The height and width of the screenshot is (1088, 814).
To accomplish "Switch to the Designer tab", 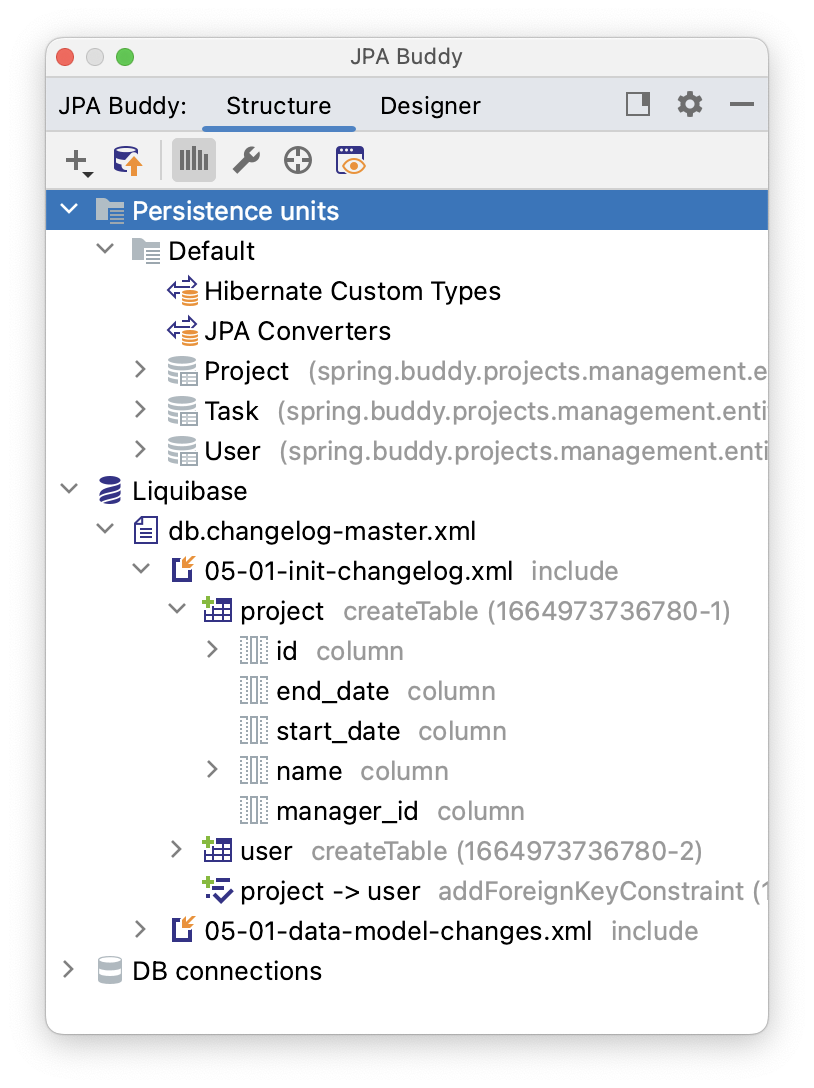I will point(430,106).
